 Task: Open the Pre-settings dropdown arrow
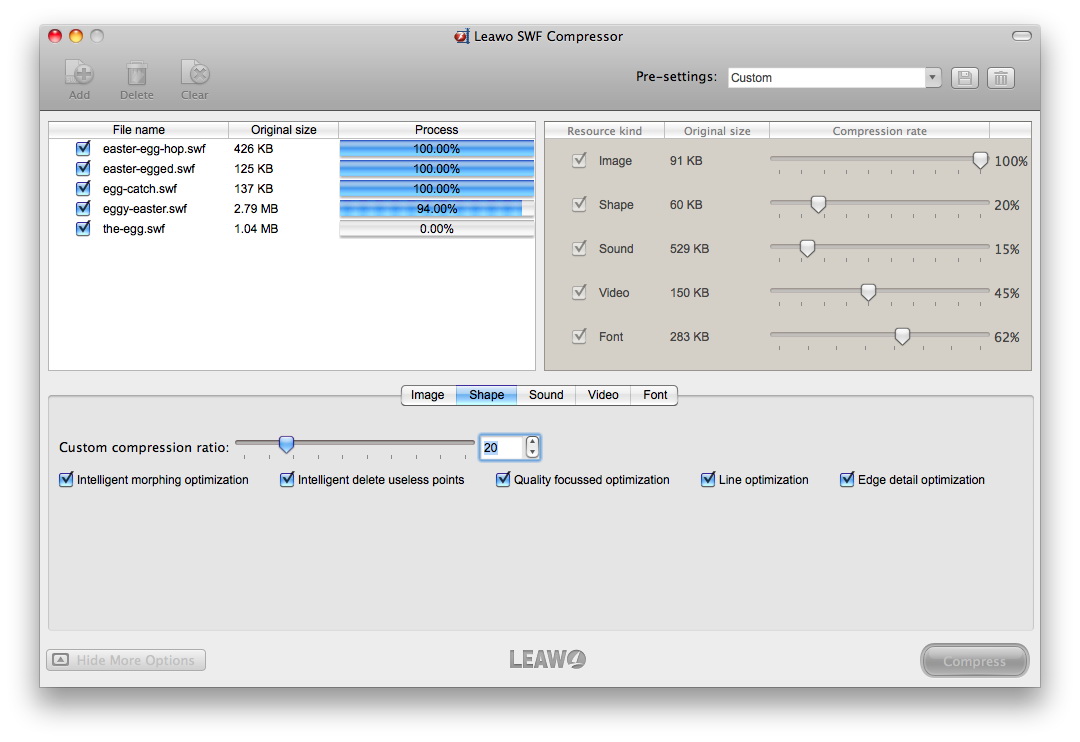(x=932, y=78)
